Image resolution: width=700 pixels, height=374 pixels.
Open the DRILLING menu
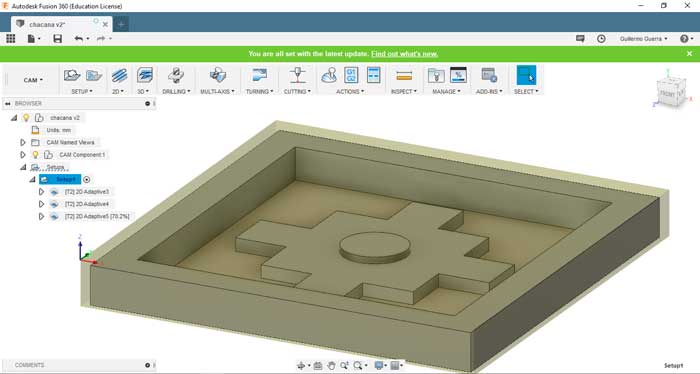click(176, 91)
